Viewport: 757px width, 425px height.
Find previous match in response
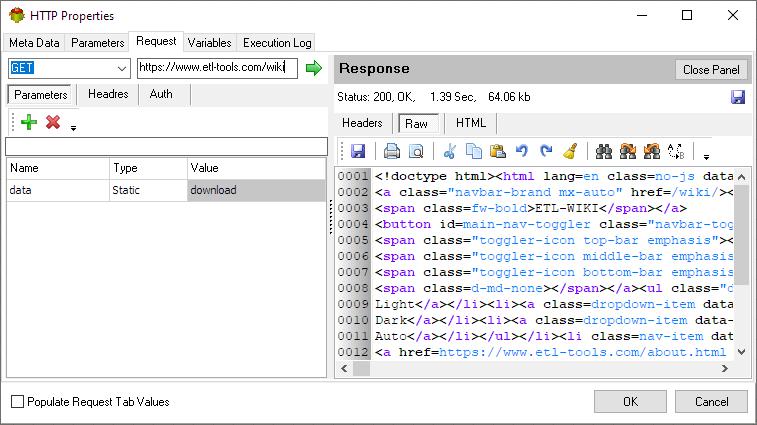click(x=652, y=151)
